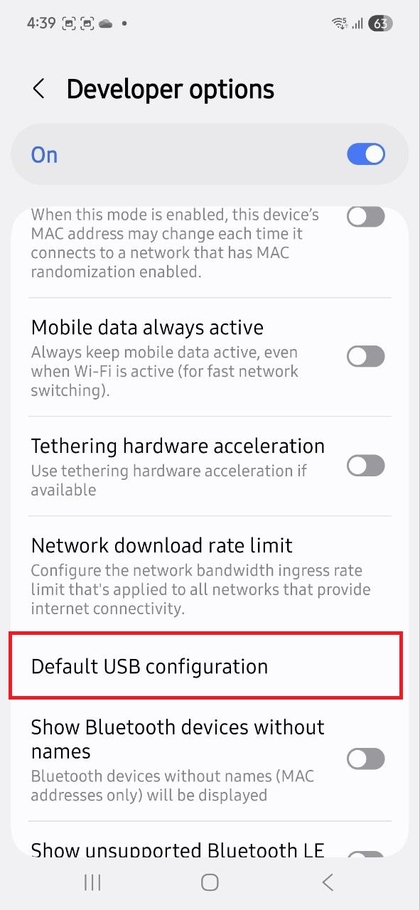
Task: Tap the navigation bar Back icon
Action: [328, 883]
